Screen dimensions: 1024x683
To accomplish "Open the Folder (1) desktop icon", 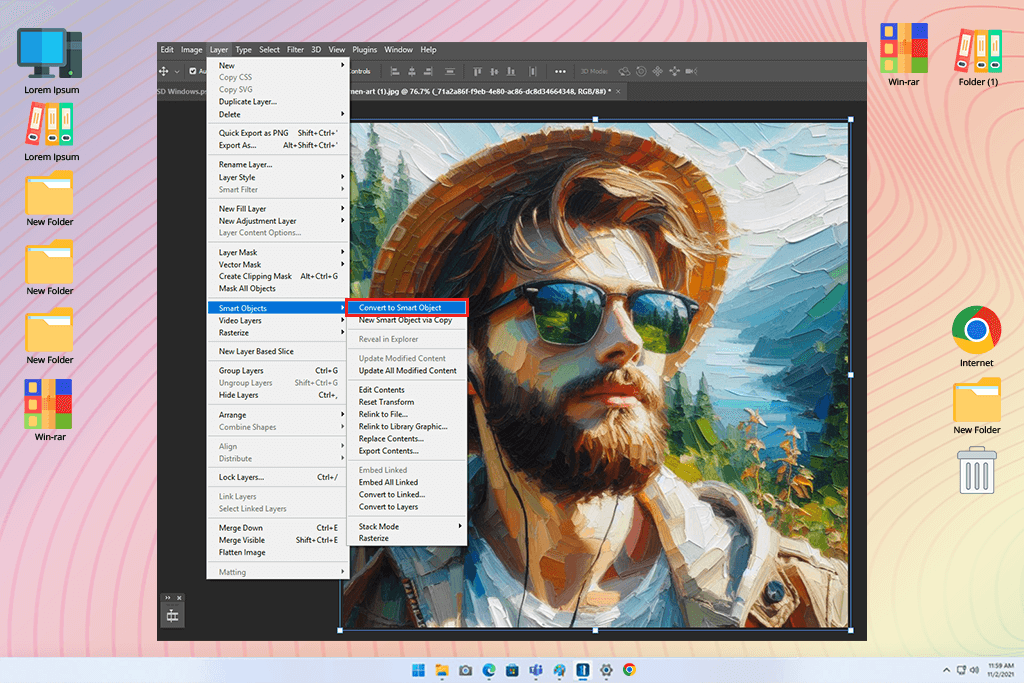I will 978,57.
